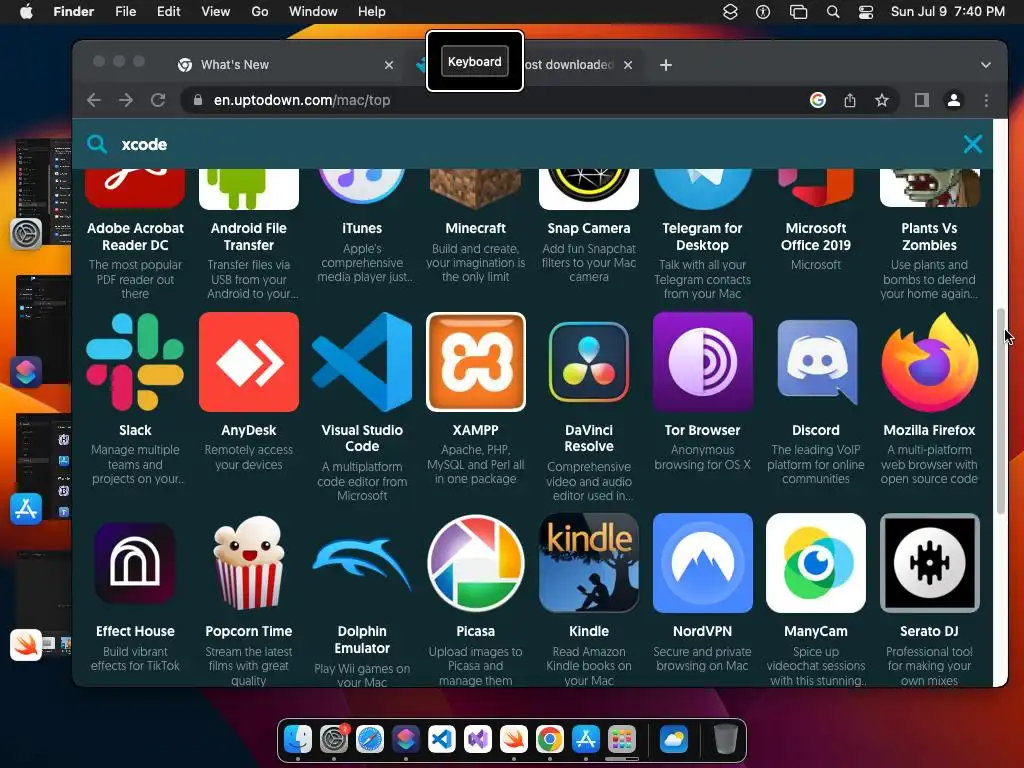Open the Telegram for Desktop link
The image size is (1024, 768).
click(702, 236)
